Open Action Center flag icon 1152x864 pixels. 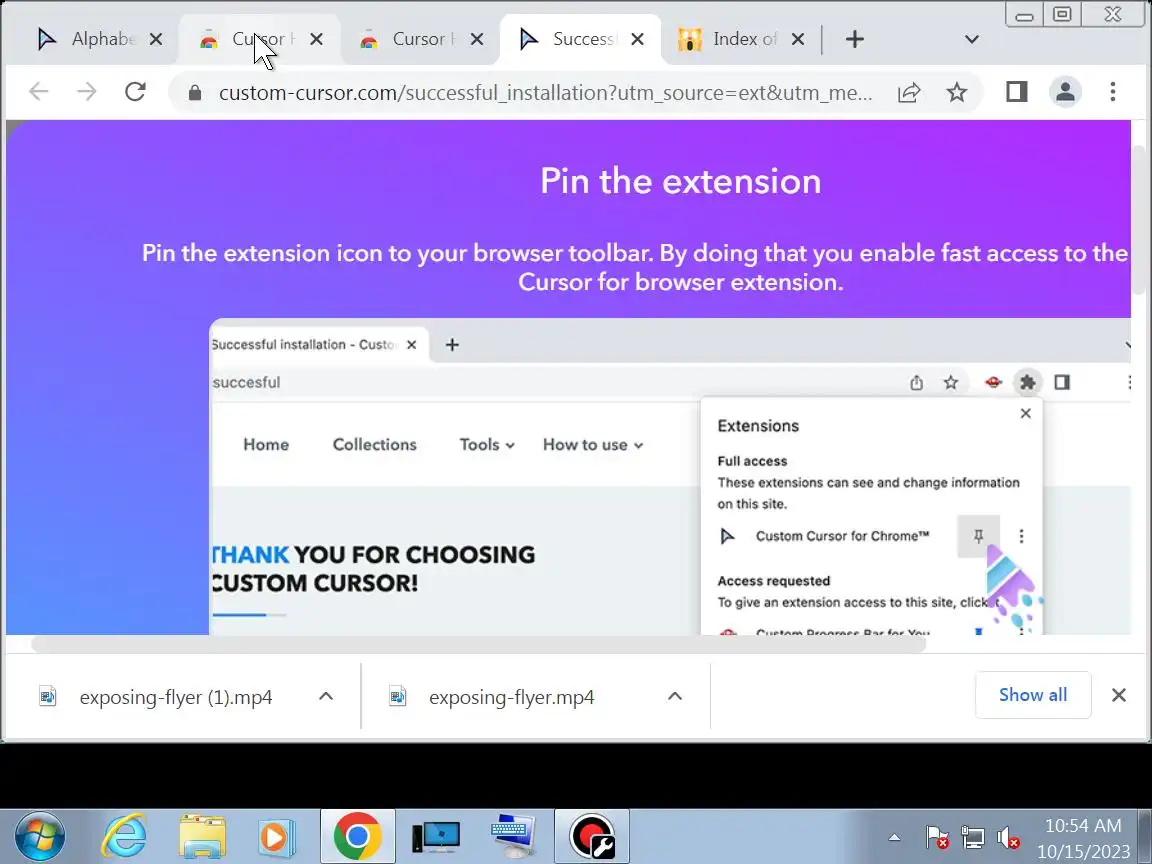937,837
